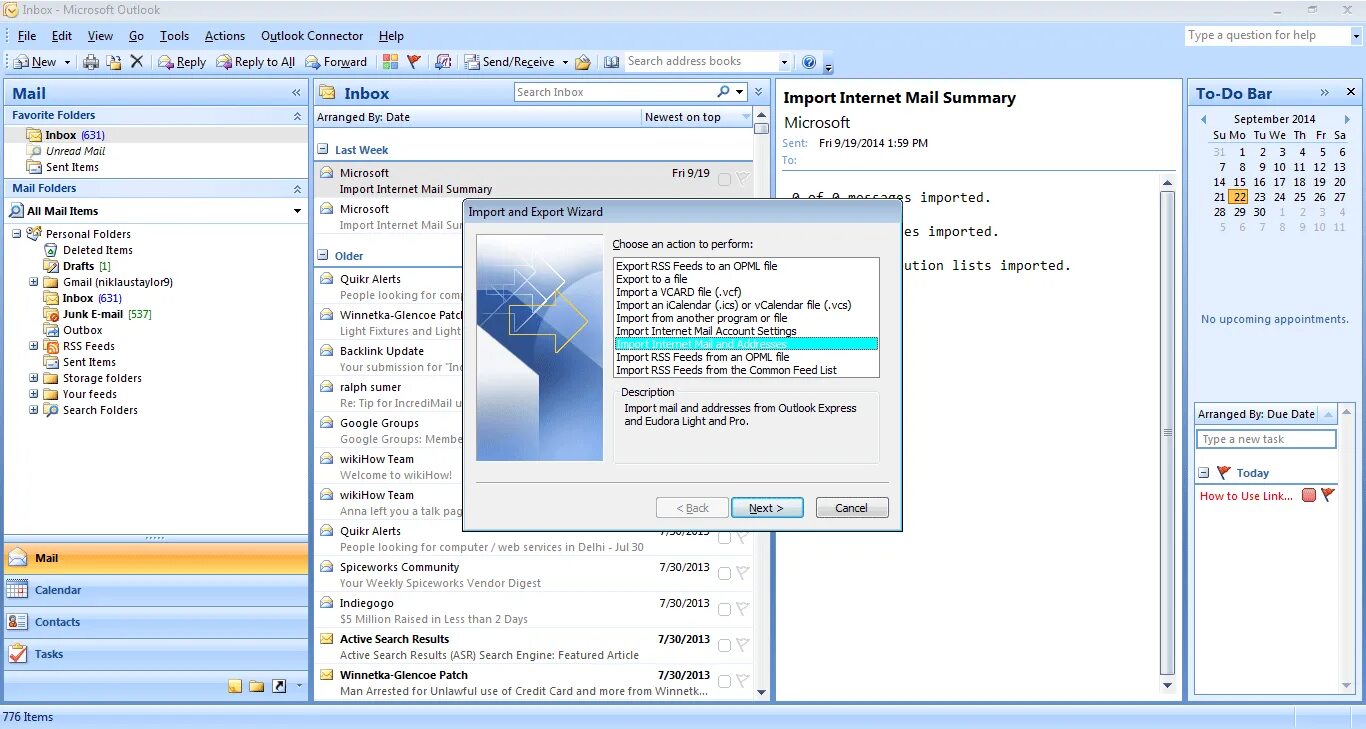
Task: Toggle category box for Spiceworks Community message
Action: click(724, 574)
